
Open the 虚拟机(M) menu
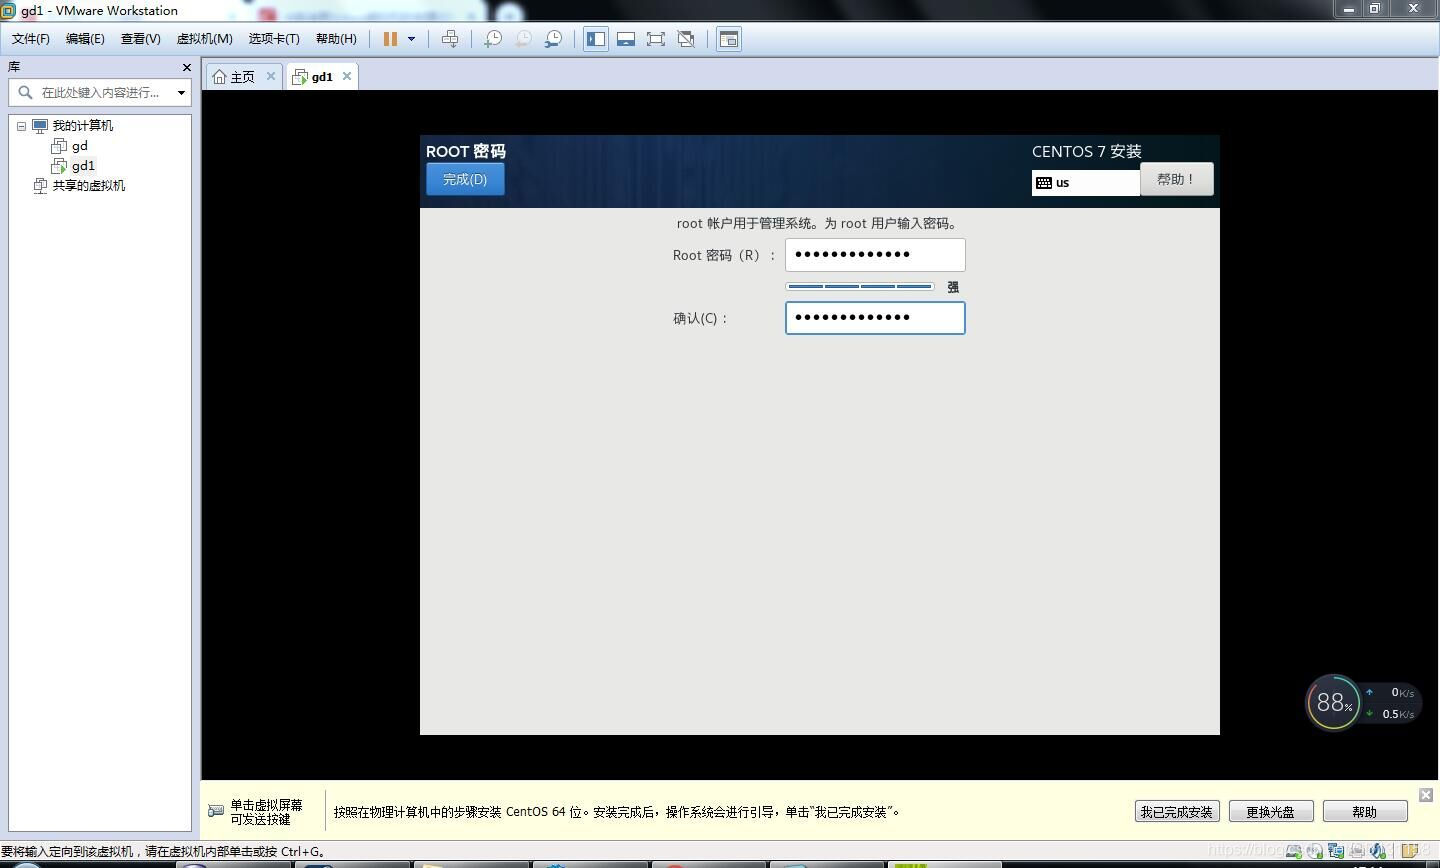[204, 39]
